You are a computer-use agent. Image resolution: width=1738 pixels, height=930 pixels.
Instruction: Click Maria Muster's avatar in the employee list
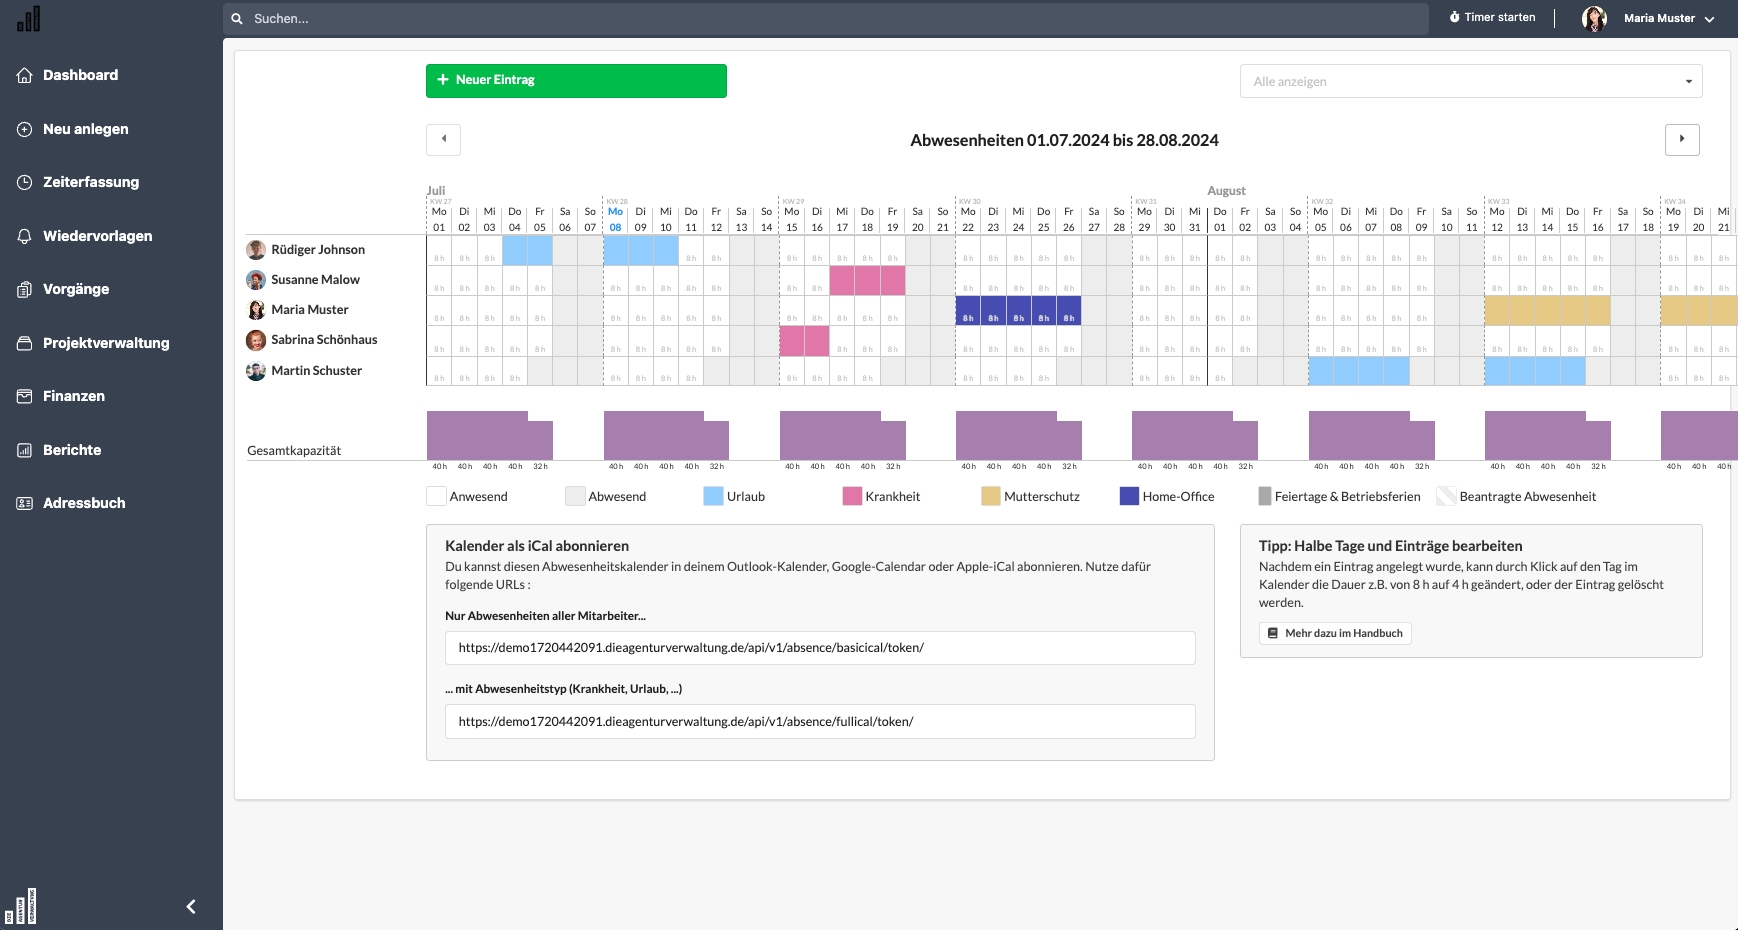256,310
